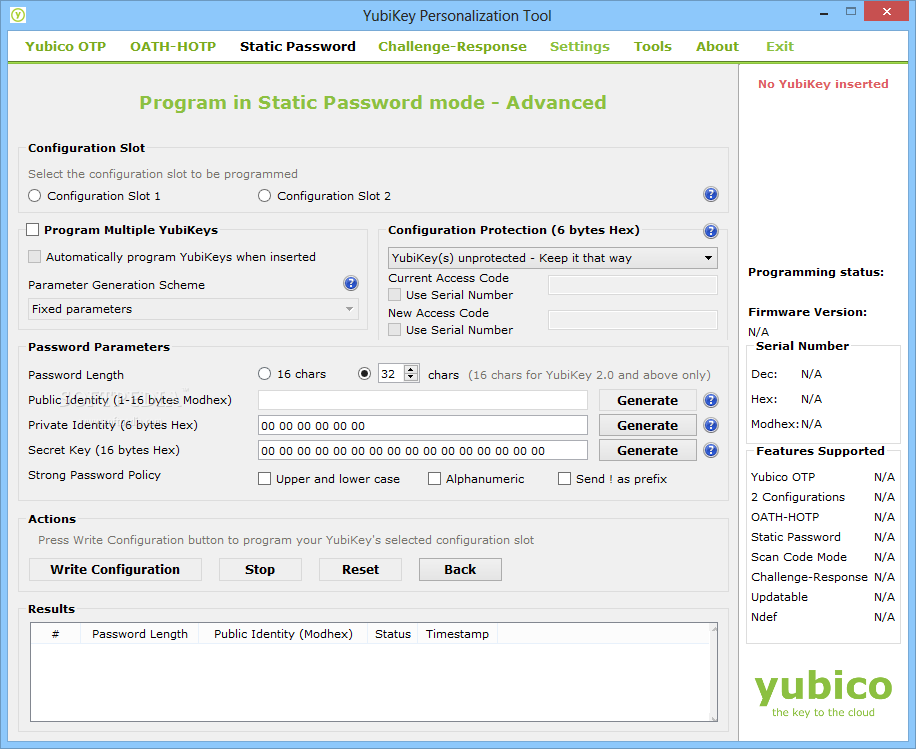
Task: Click the Current Access Code field
Action: click(x=633, y=285)
